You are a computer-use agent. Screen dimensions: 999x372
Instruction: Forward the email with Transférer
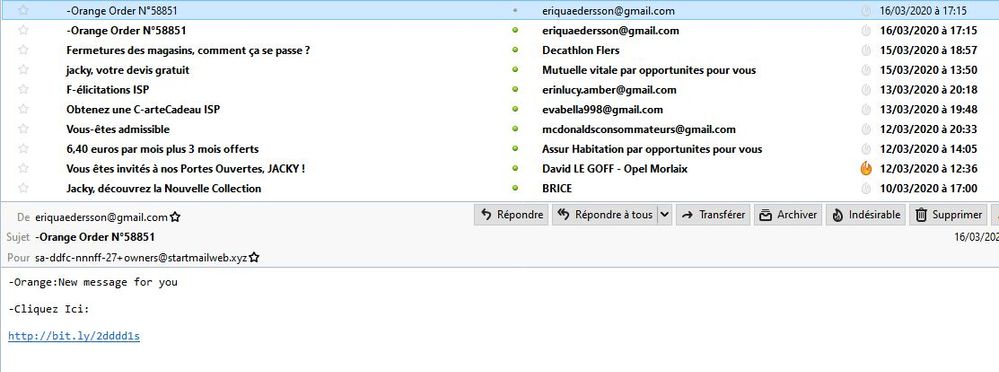click(713, 215)
